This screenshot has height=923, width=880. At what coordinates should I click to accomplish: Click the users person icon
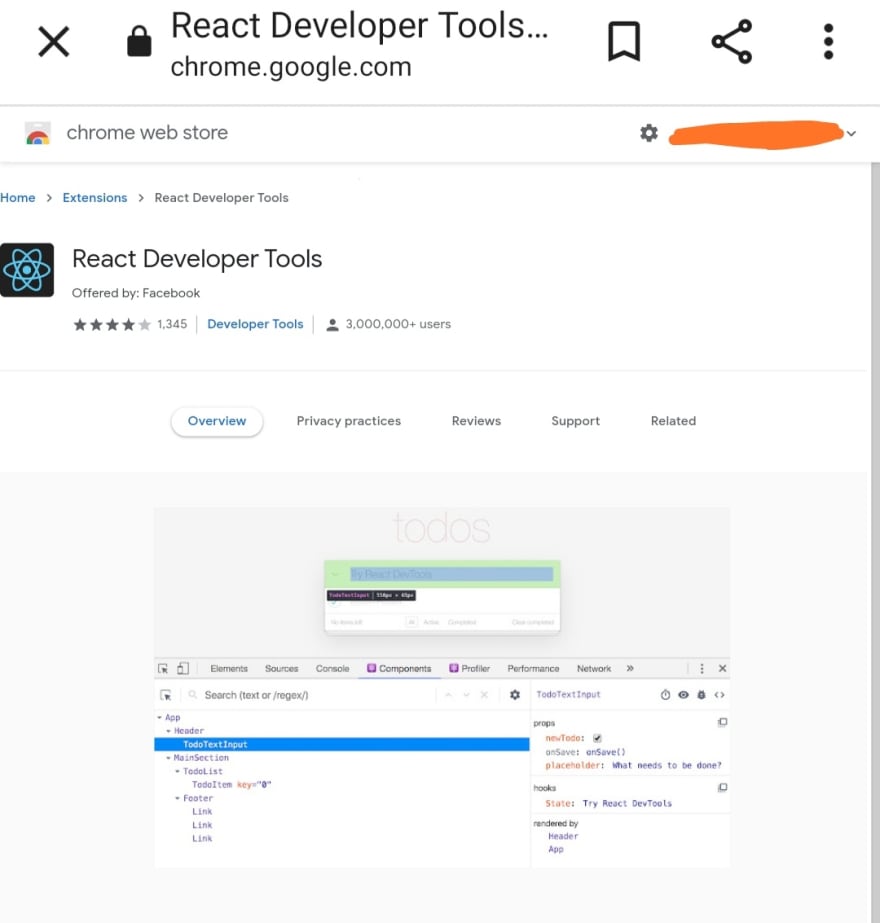tap(332, 325)
